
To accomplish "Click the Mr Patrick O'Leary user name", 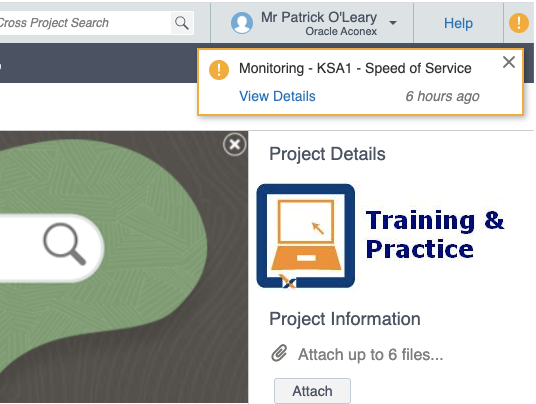I will pyautogui.click(x=319, y=17).
